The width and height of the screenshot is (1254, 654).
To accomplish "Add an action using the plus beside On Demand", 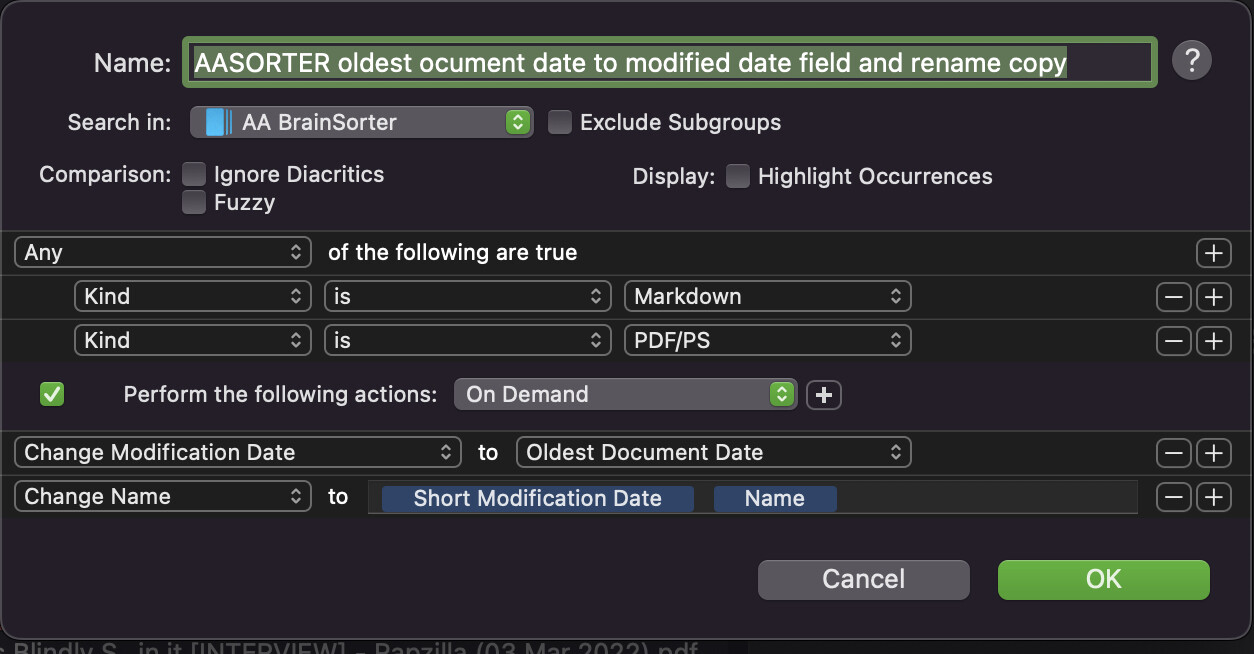I will point(824,395).
